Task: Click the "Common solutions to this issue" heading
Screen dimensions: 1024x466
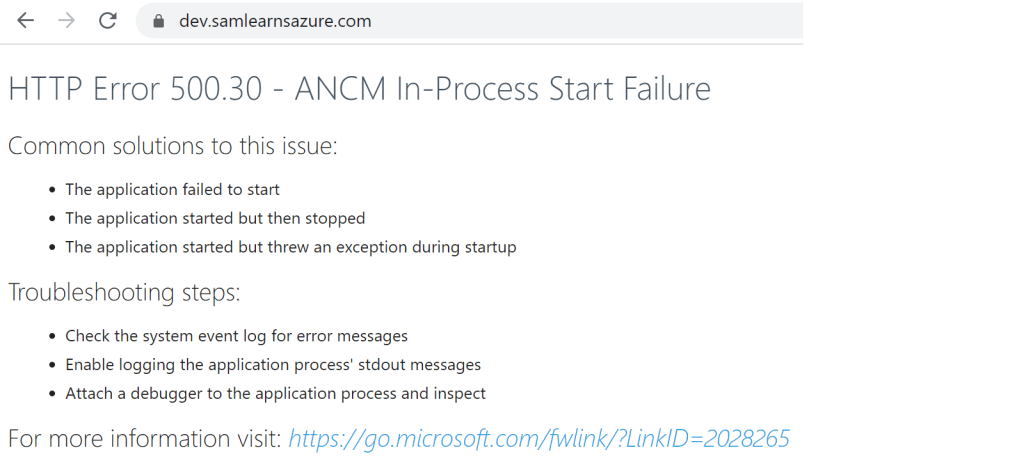Action: 173,146
